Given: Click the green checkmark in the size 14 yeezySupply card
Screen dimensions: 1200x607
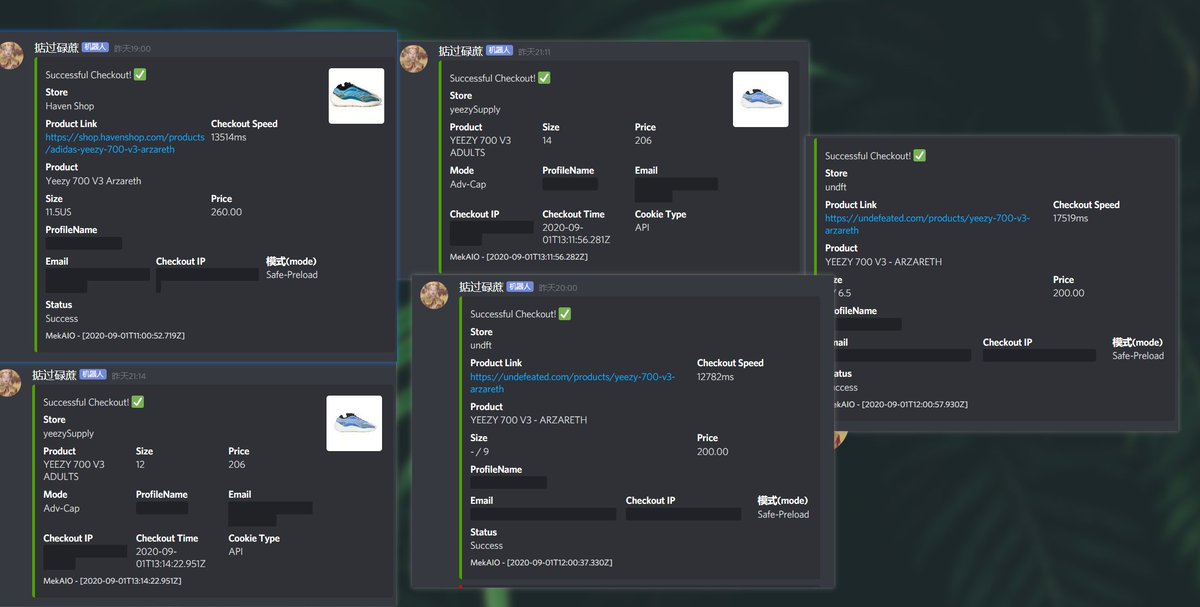Looking at the screenshot, I should 544,78.
